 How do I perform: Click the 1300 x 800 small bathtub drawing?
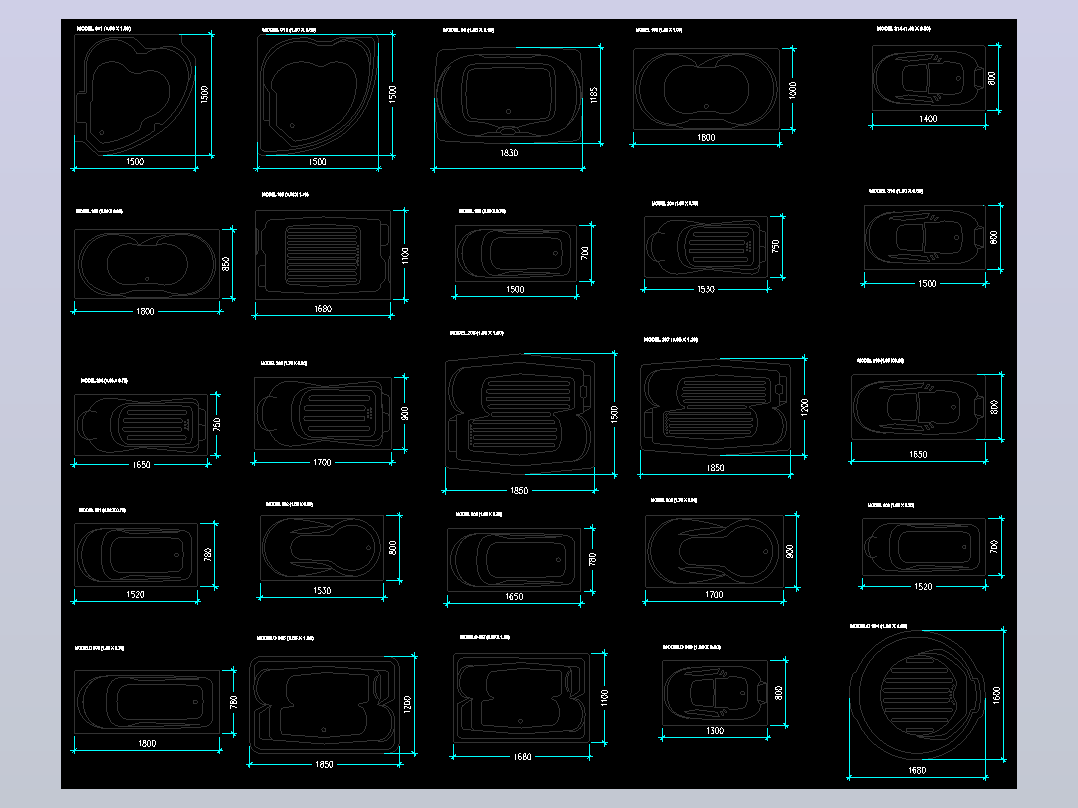715,692
